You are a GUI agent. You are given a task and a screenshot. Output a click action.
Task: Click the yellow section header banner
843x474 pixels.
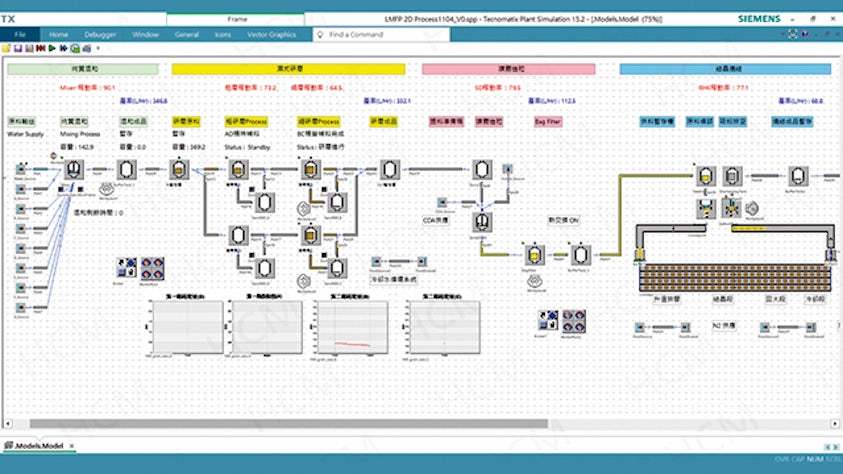pyautogui.click(x=288, y=69)
